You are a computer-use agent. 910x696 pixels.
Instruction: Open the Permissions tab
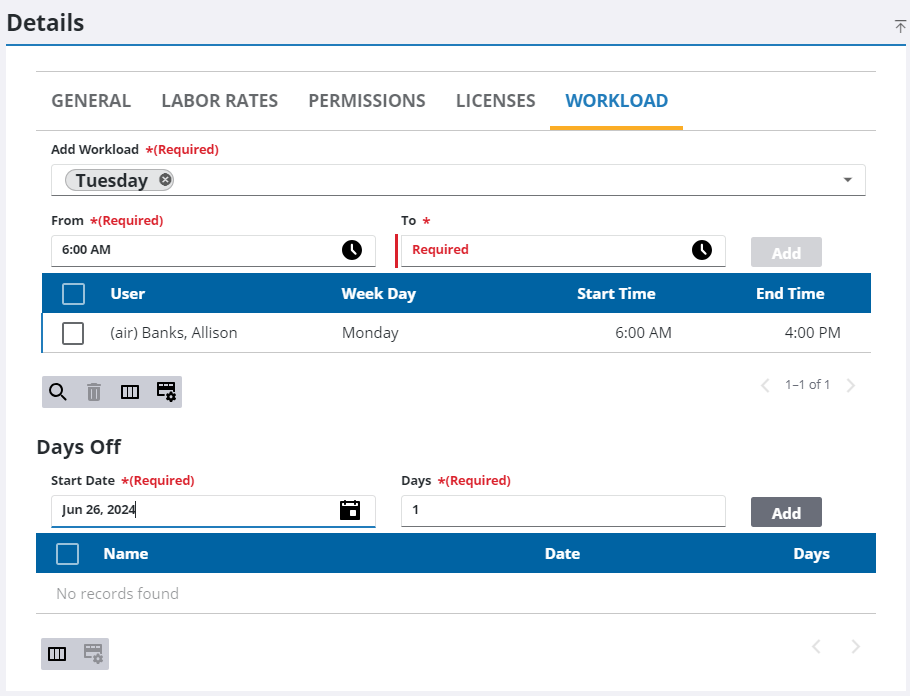[x=366, y=101]
